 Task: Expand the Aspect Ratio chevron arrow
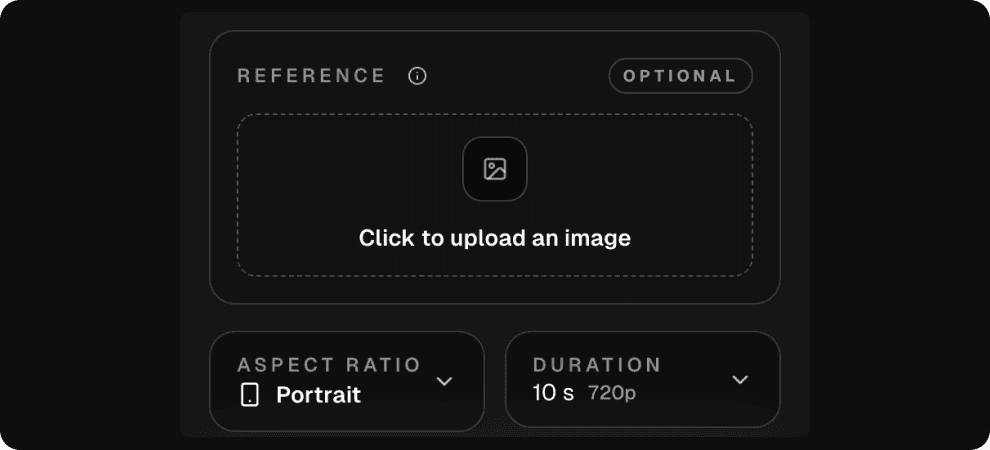(445, 381)
